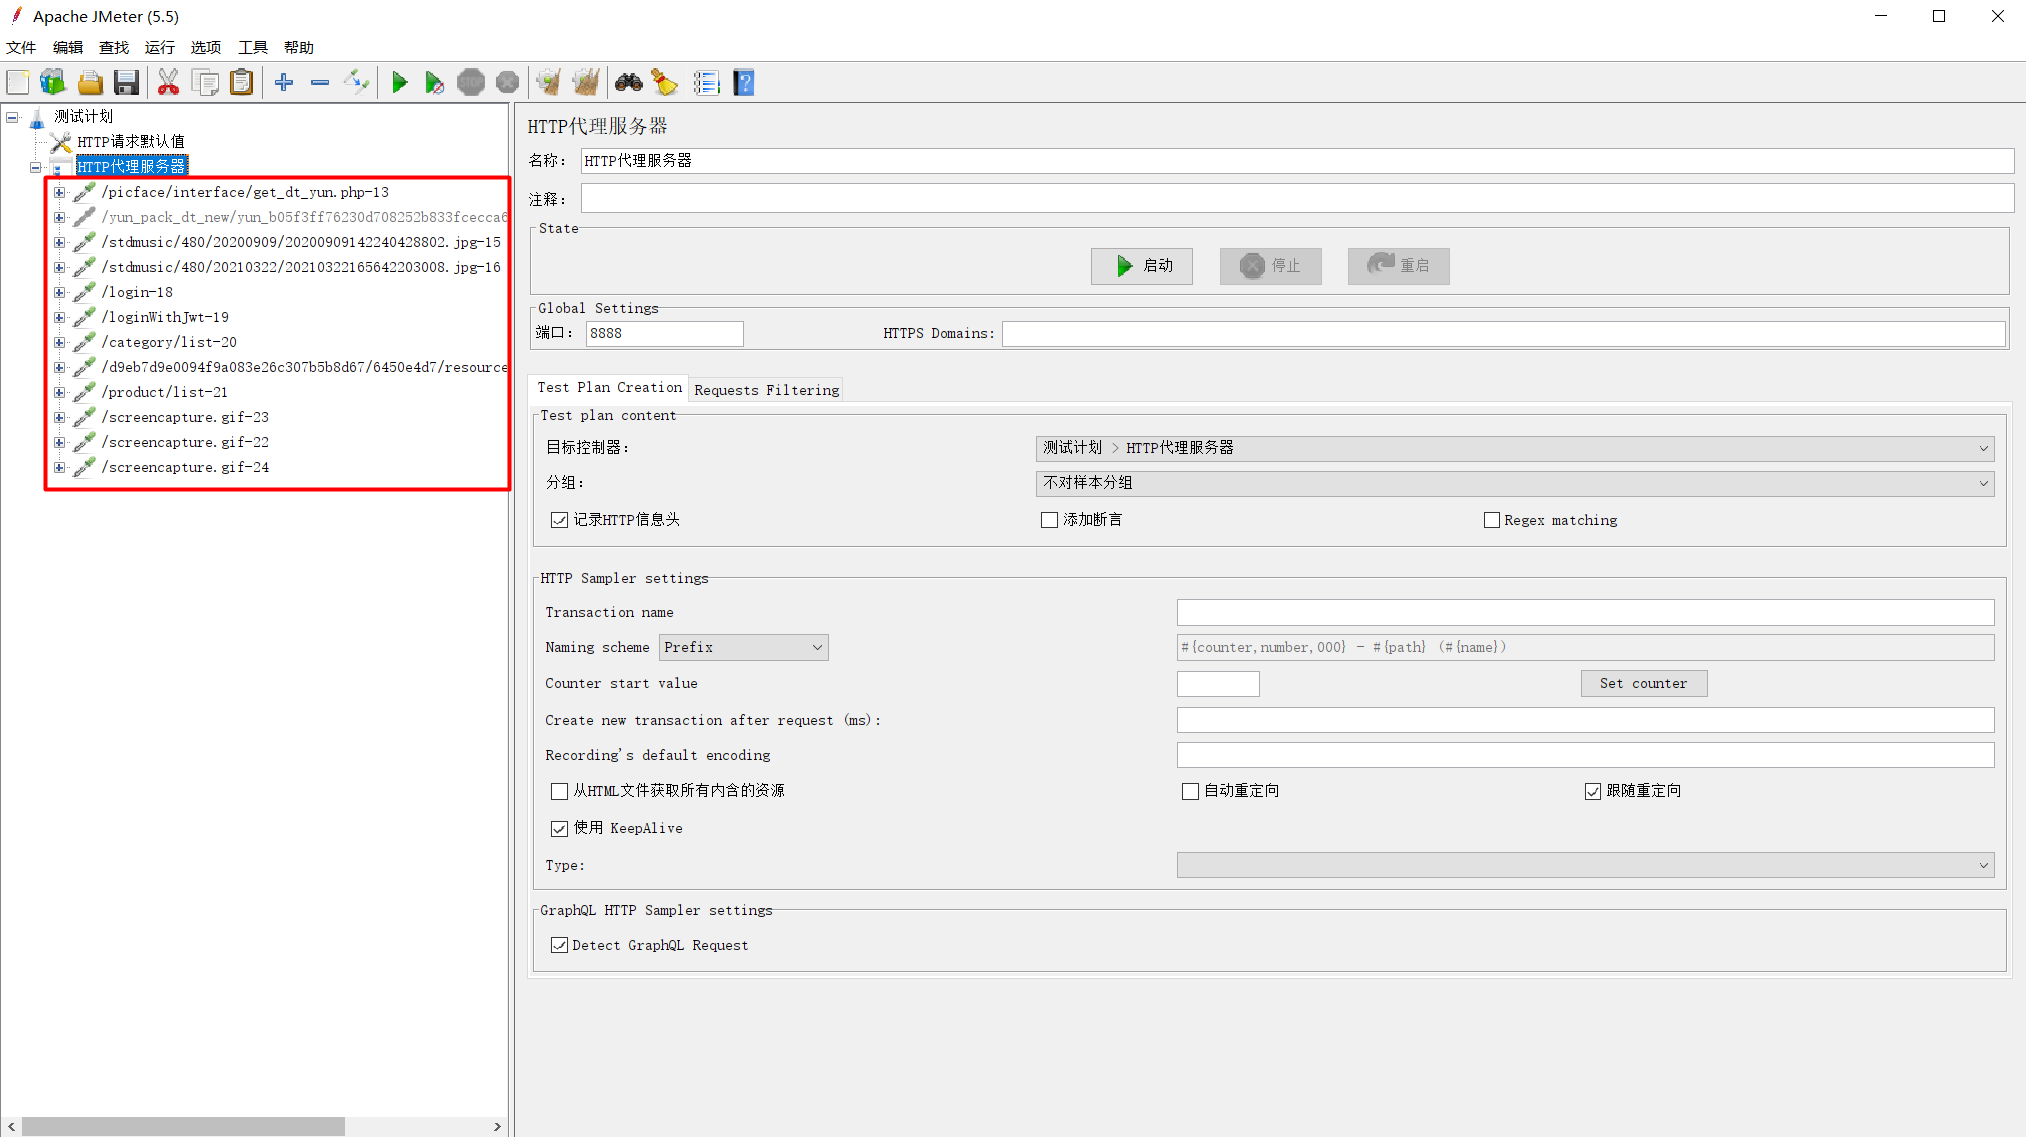Start the test with the green play icon
Image resolution: width=2026 pixels, height=1137 pixels.
coord(399,83)
